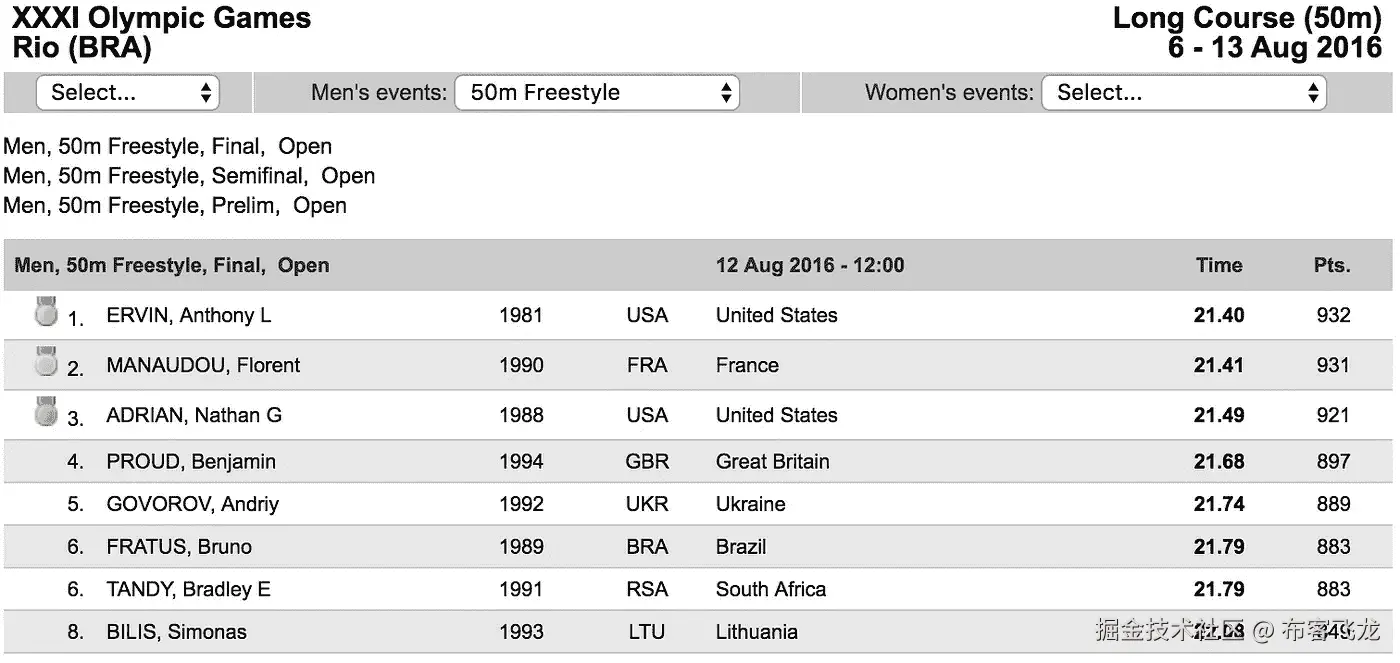Click BILIS, Simonas in eighth place
Viewport: 1400px width, 663px height.
[176, 632]
